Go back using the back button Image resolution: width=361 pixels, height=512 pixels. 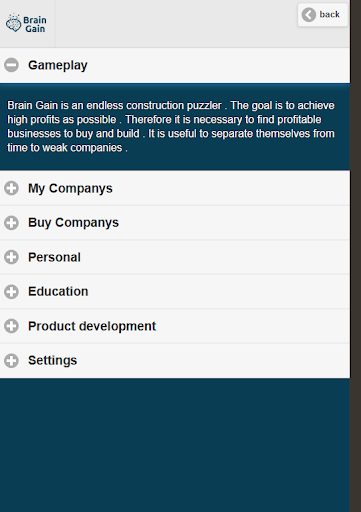[322, 15]
